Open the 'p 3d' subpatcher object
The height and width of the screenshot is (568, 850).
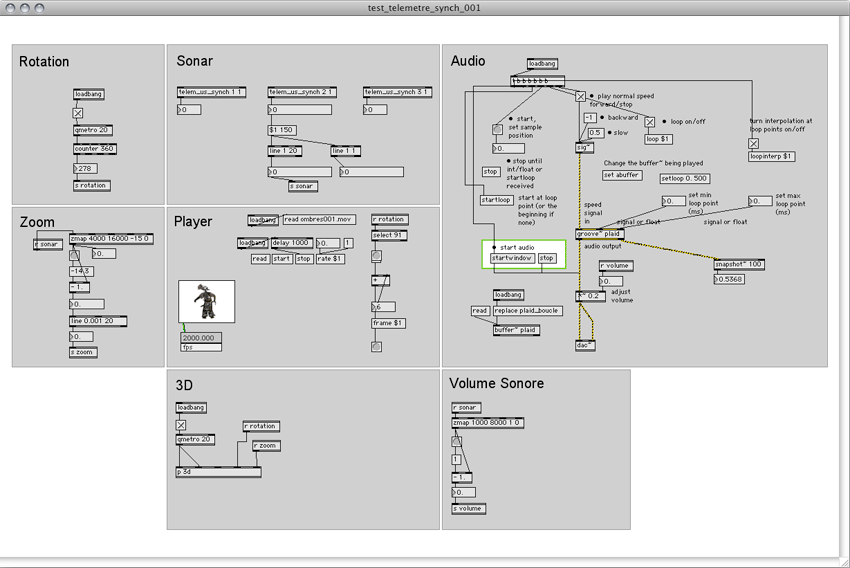[217, 472]
